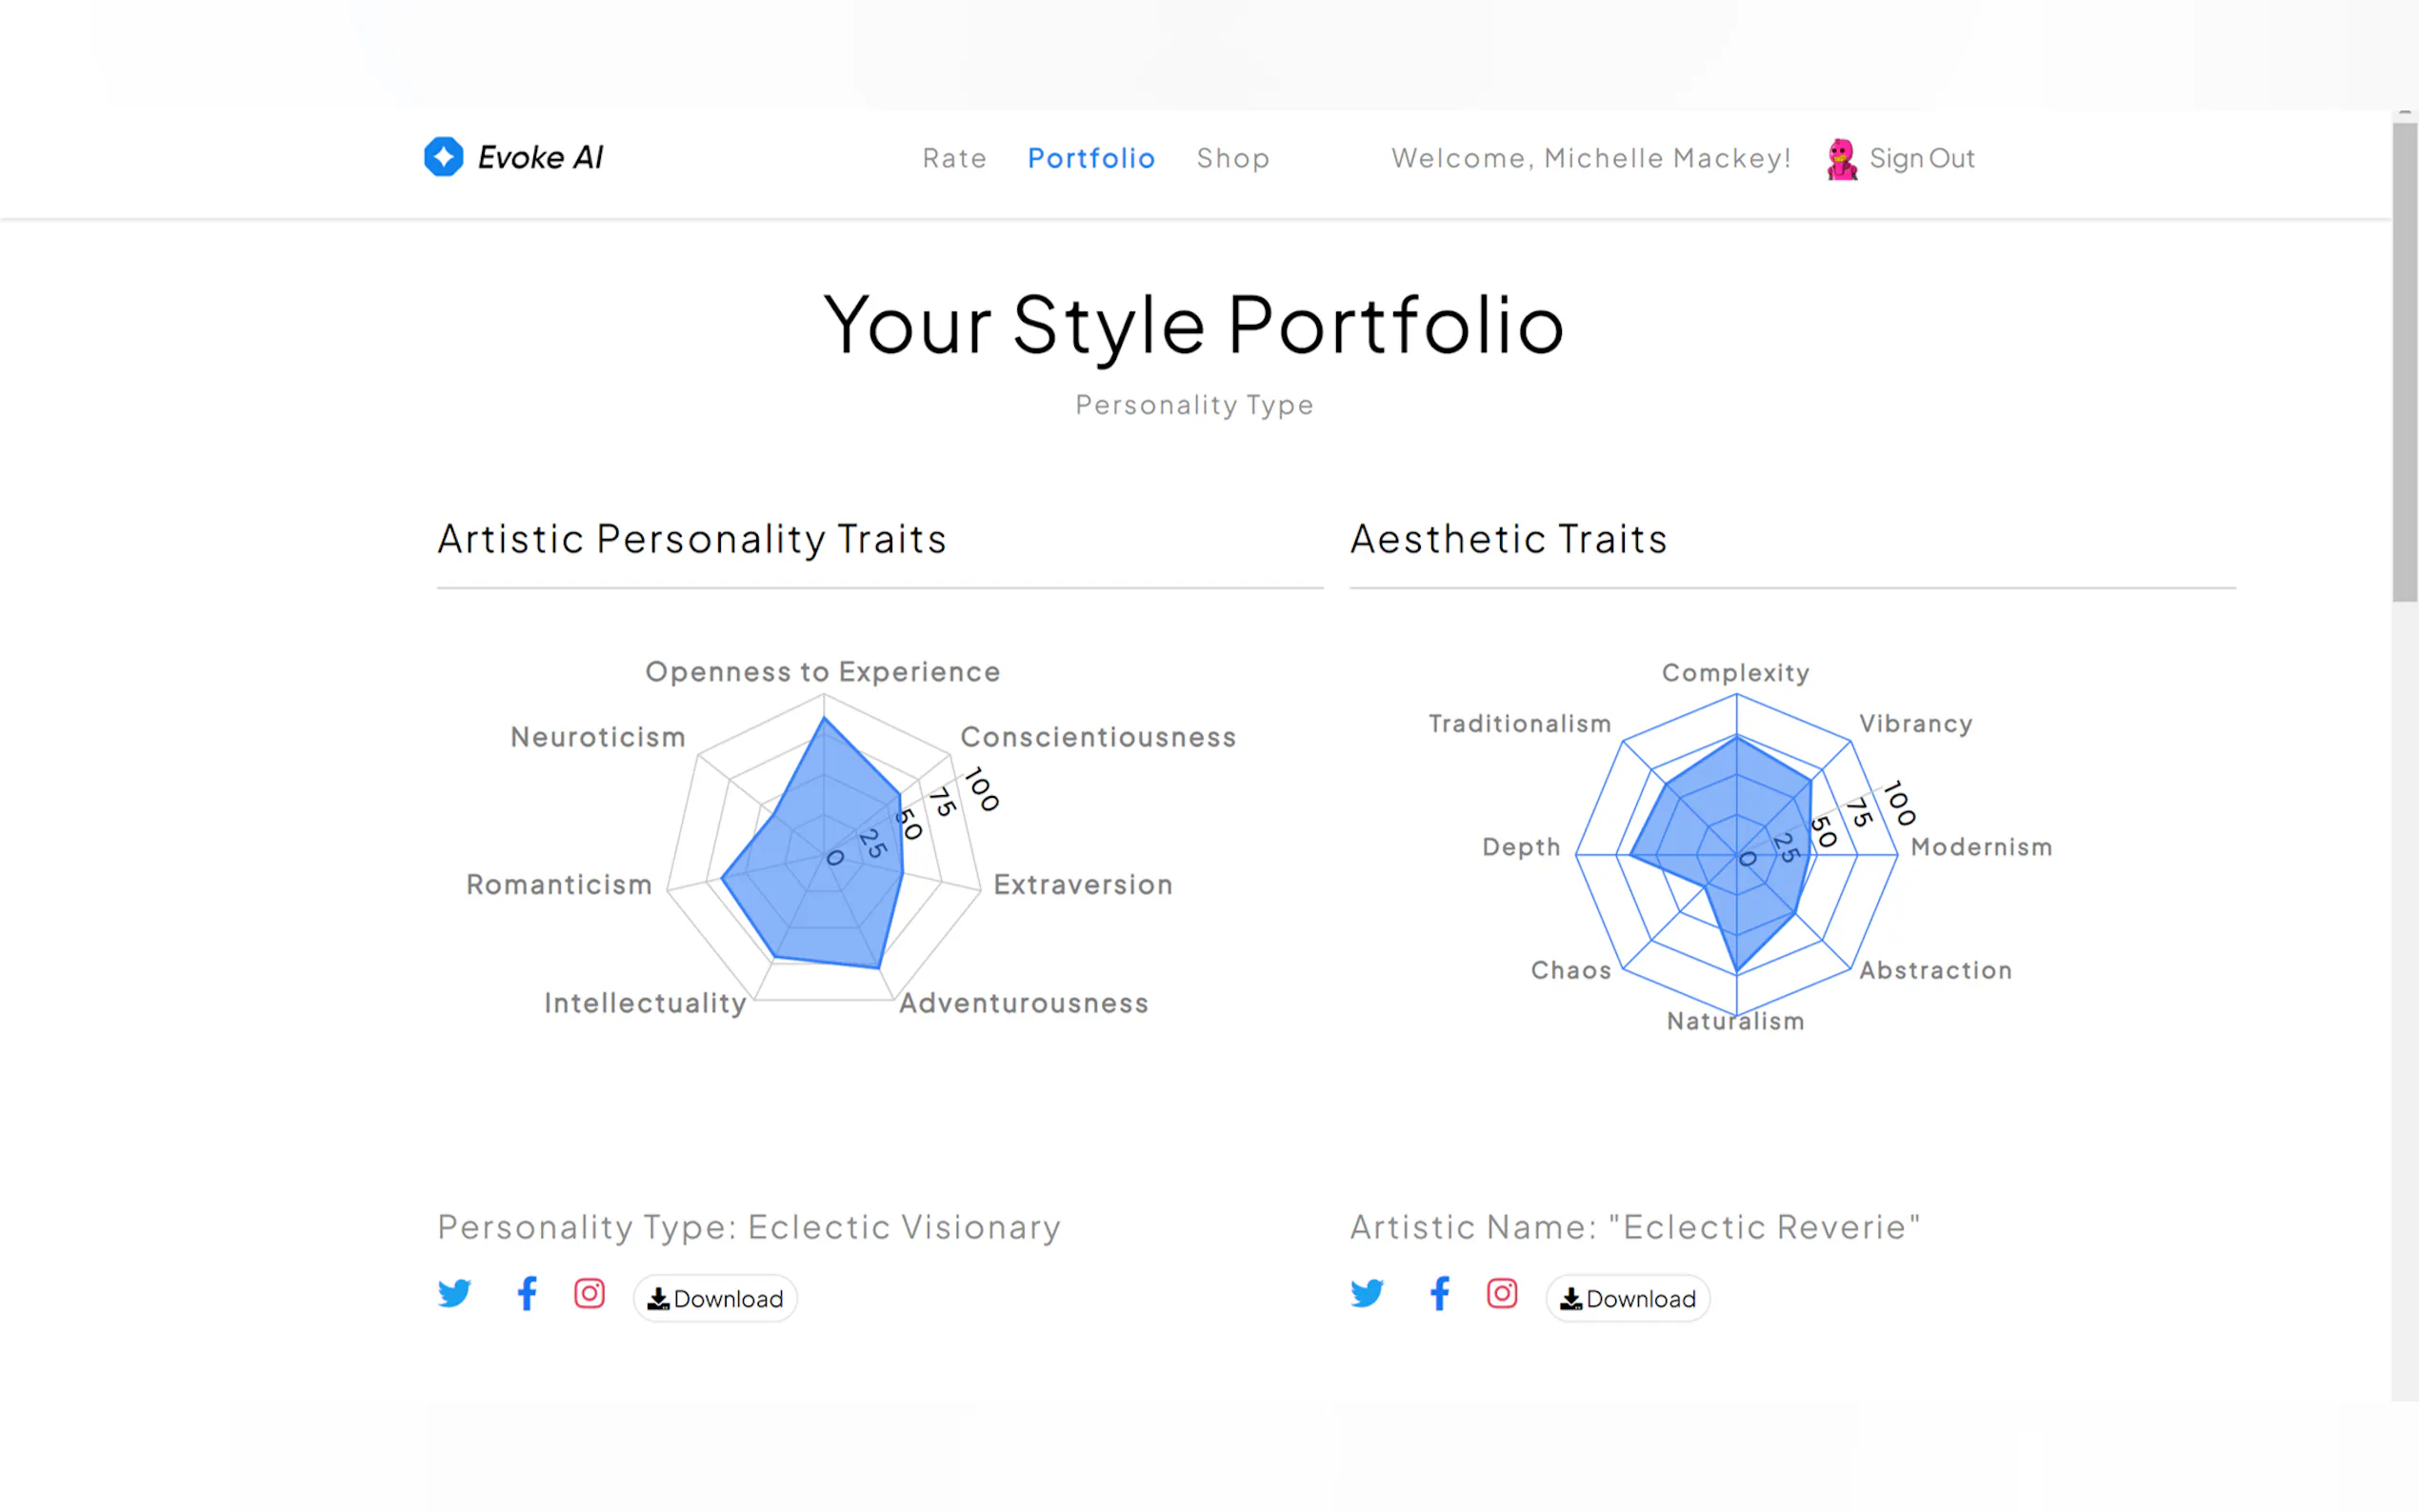Share Personality Type on Facebook
Image resolution: width=2419 pixels, height=1512 pixels.
(527, 1293)
